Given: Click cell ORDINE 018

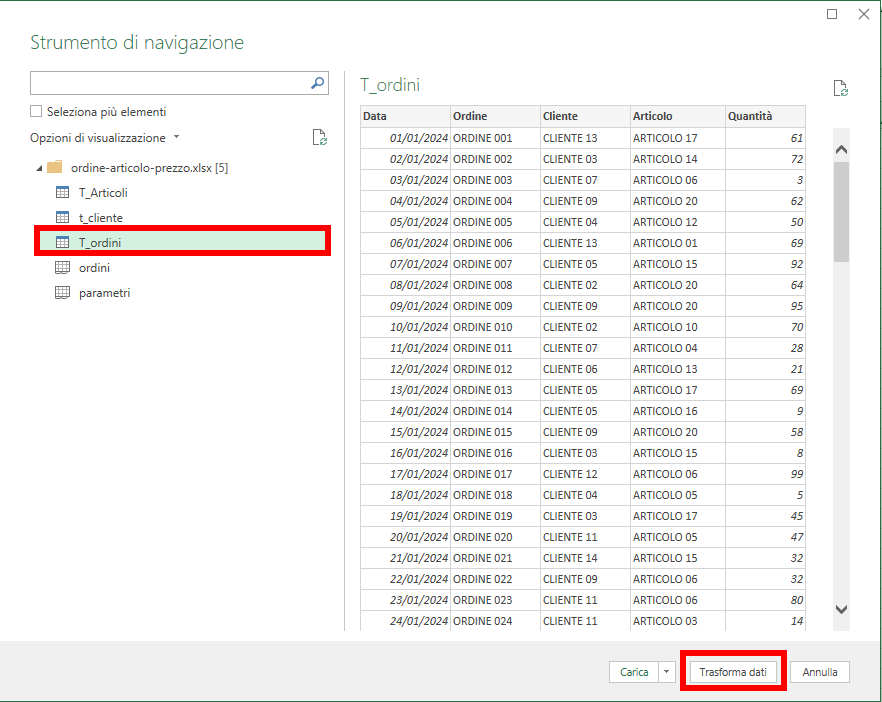Looking at the screenshot, I should click(x=495, y=495).
